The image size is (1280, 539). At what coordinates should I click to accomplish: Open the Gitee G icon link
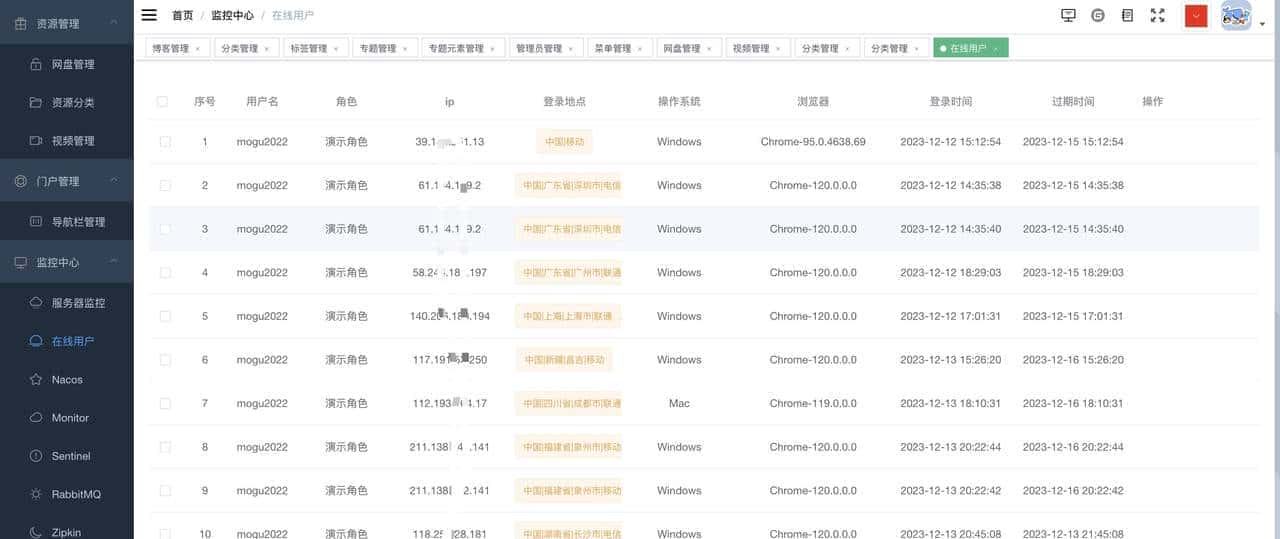click(1098, 15)
